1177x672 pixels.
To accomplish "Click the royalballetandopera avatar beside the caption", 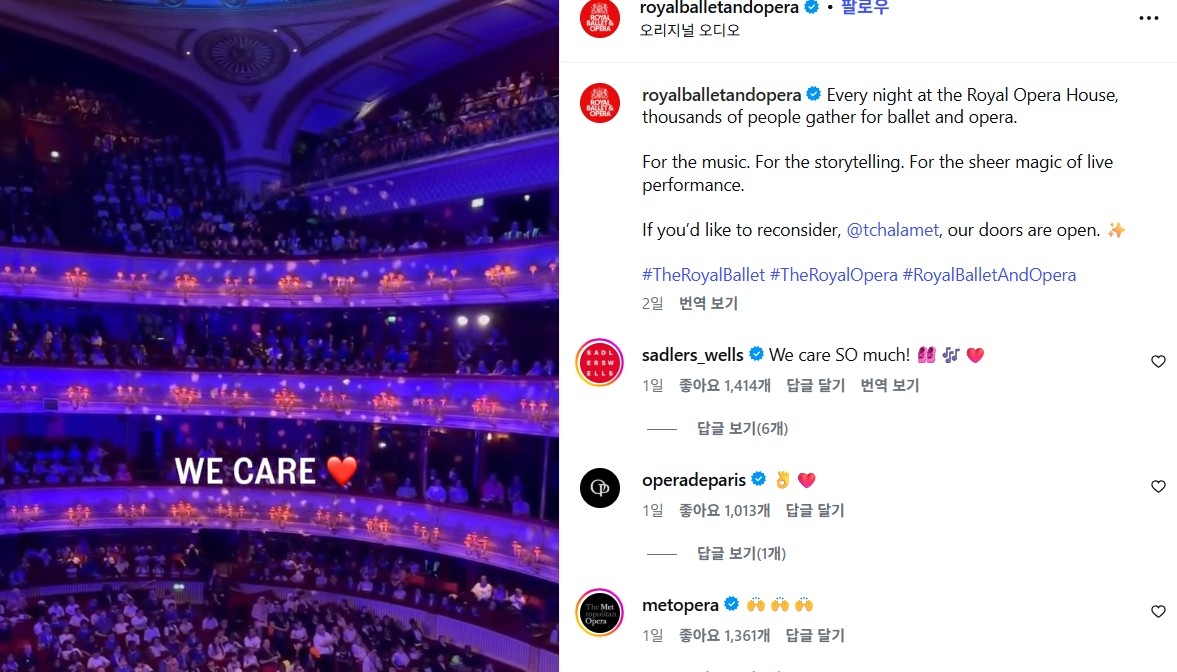I will pos(599,103).
